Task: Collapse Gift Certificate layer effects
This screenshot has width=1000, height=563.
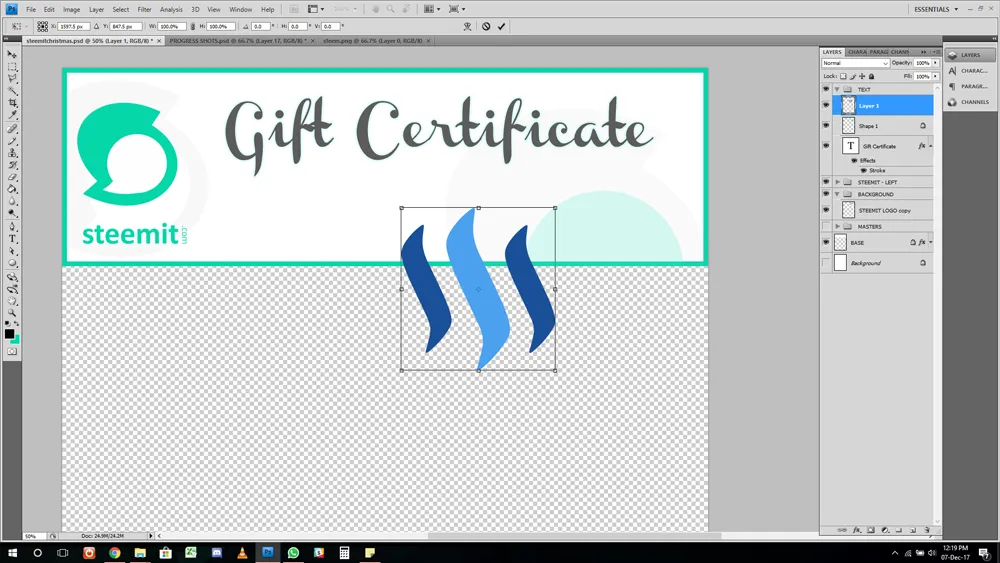Action: pyautogui.click(x=930, y=146)
